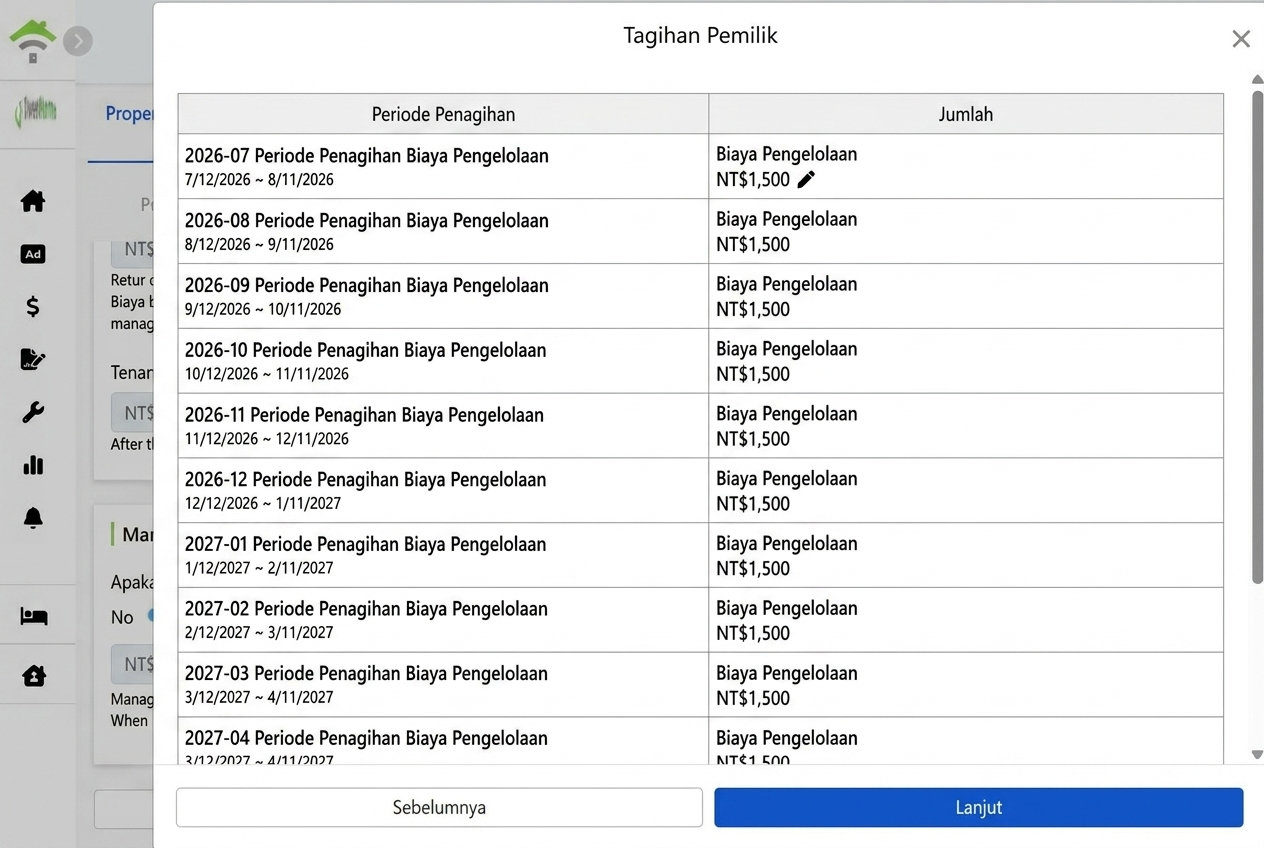1264x848 pixels.
Task: Select the 2027-02 Periode Penagihan row
Action: click(700, 620)
